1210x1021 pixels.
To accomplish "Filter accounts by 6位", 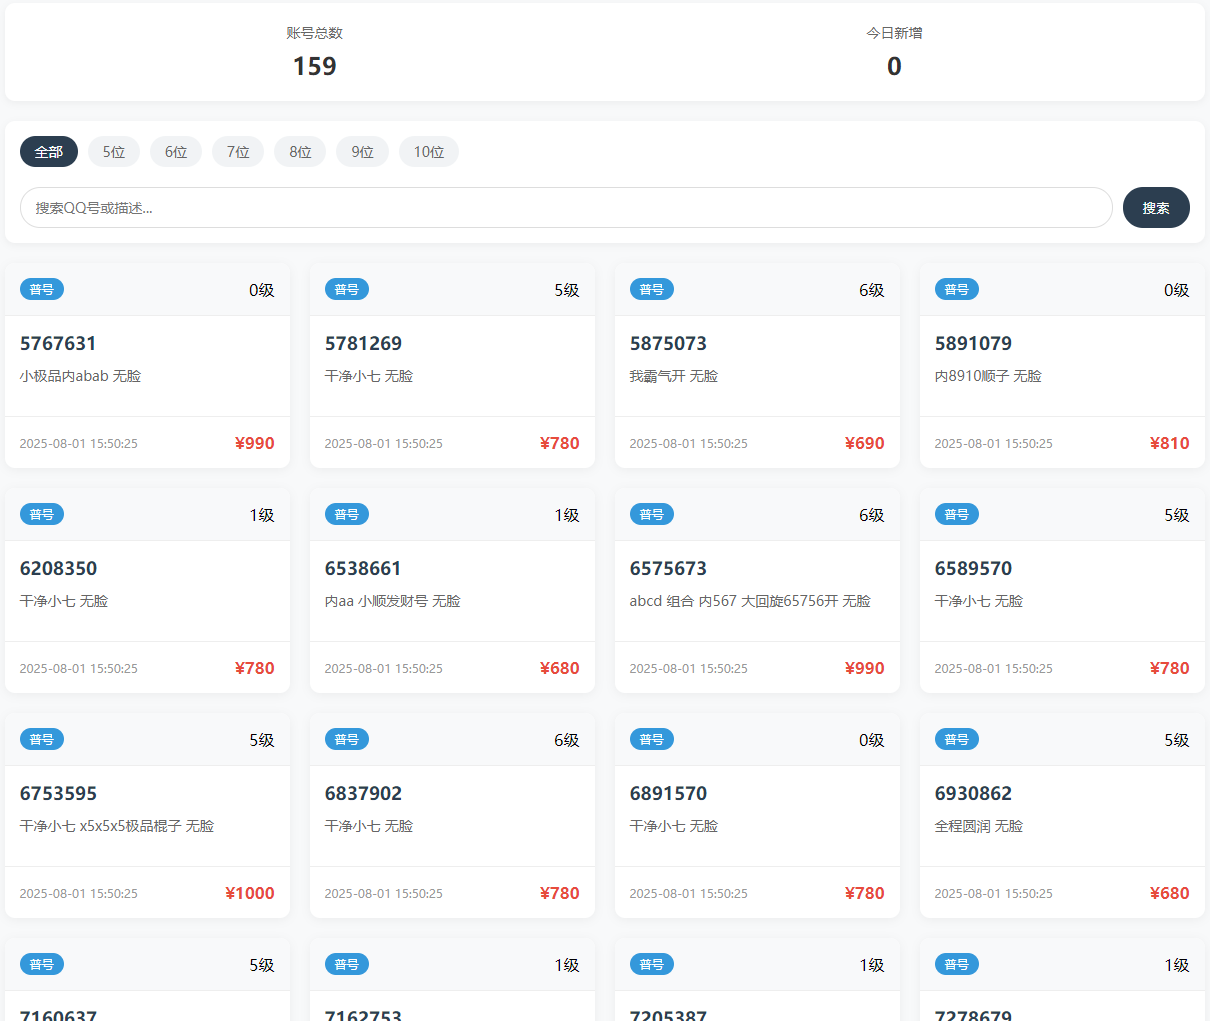I will 176,152.
